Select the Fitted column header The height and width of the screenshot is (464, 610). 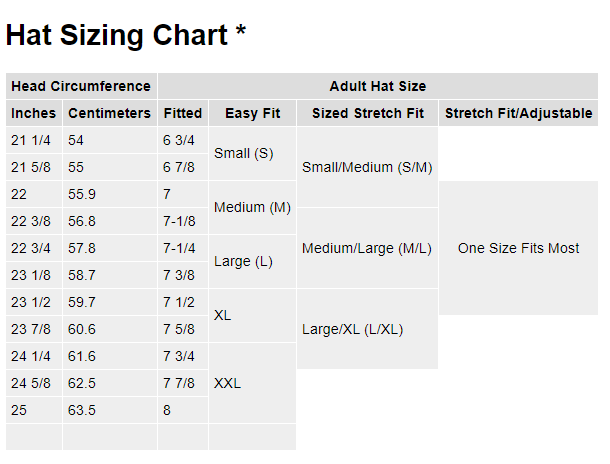tap(182, 113)
